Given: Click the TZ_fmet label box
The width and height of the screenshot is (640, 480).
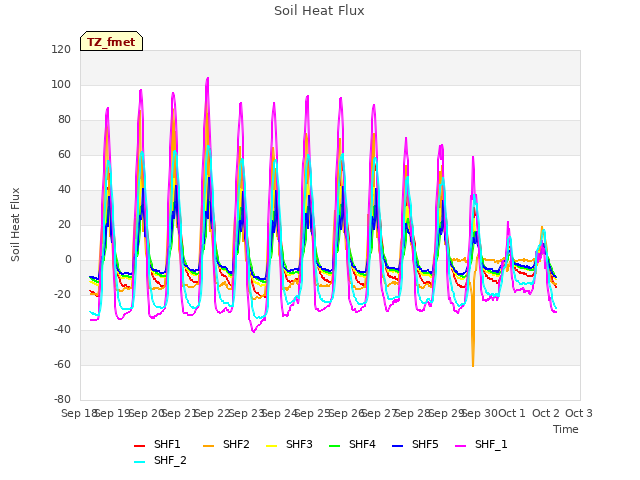Looking at the screenshot, I should click(111, 41).
